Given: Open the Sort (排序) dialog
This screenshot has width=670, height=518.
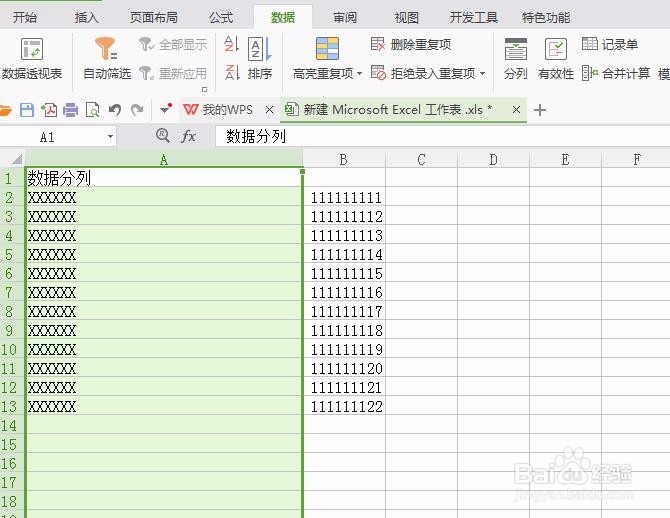Looking at the screenshot, I should click(x=260, y=59).
